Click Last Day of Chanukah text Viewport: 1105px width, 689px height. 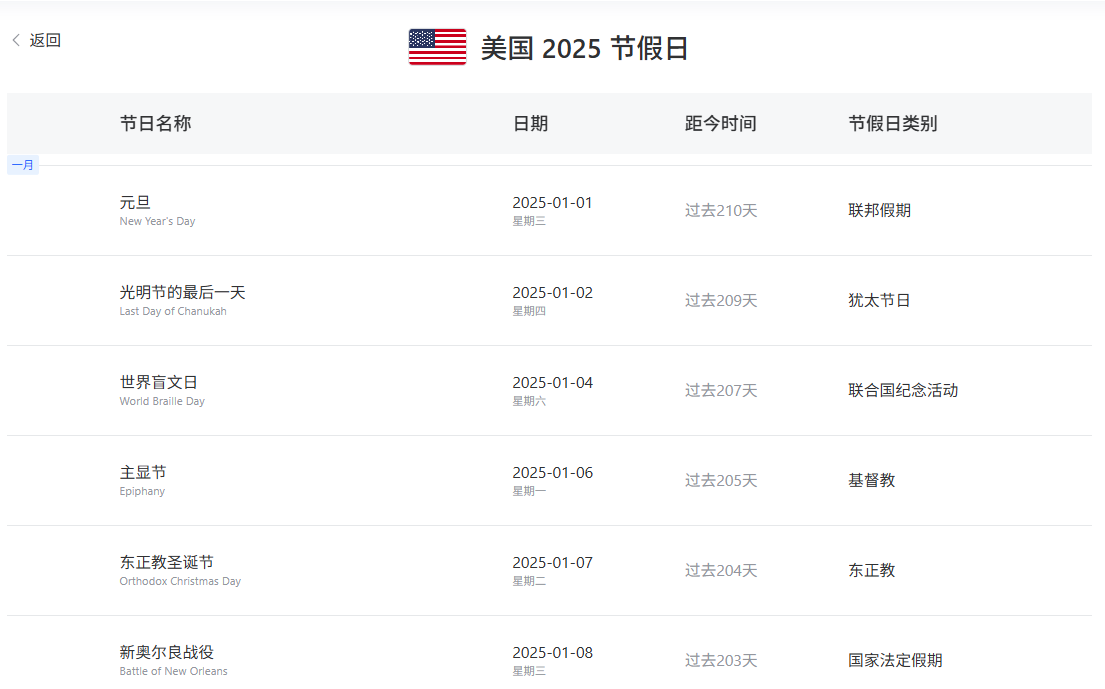[x=173, y=311]
